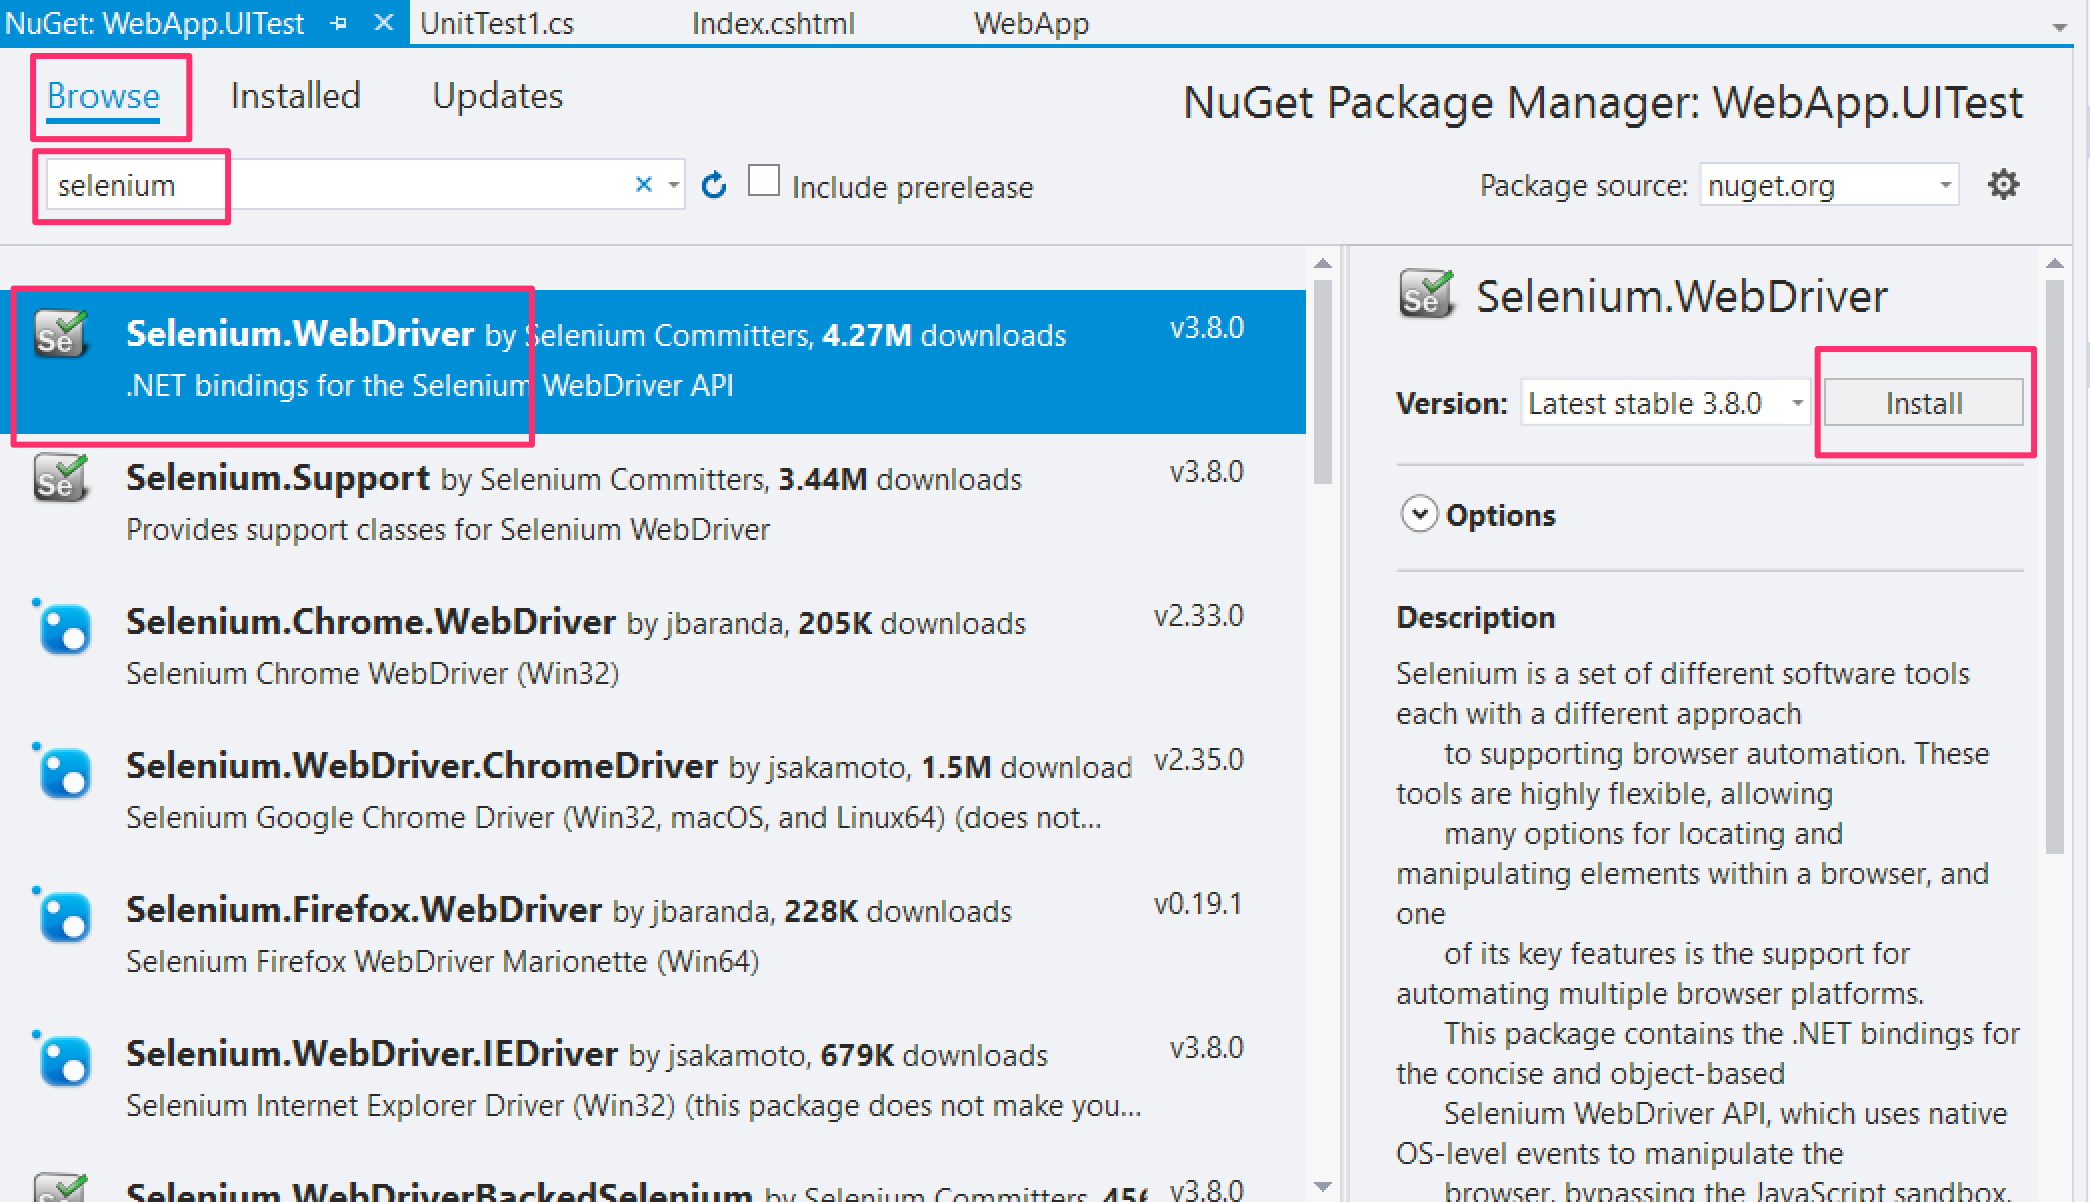Click the Install button
This screenshot has width=2090, height=1202.
coord(1923,403)
